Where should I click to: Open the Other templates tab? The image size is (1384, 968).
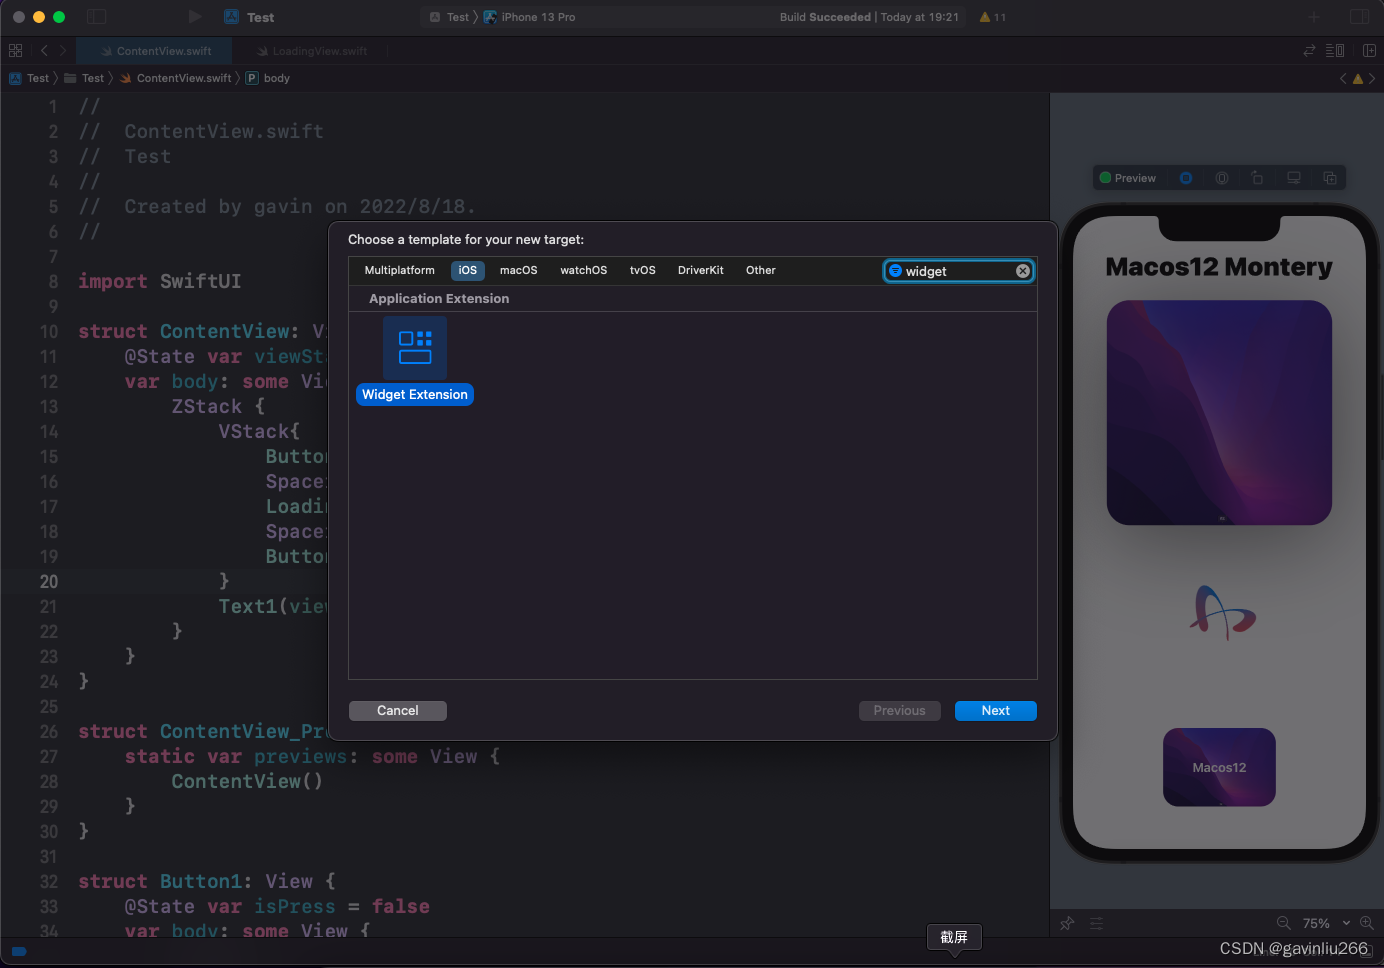[761, 270]
